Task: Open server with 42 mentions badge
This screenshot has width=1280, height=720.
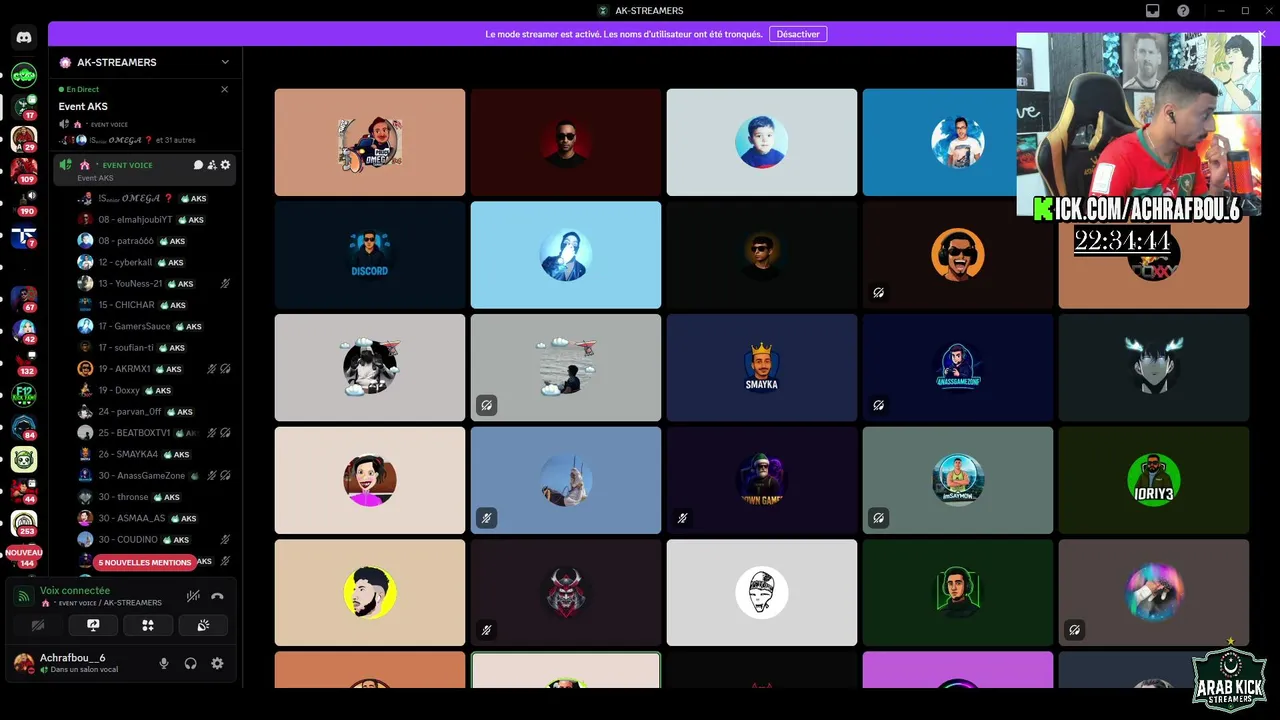Action: click(24, 331)
